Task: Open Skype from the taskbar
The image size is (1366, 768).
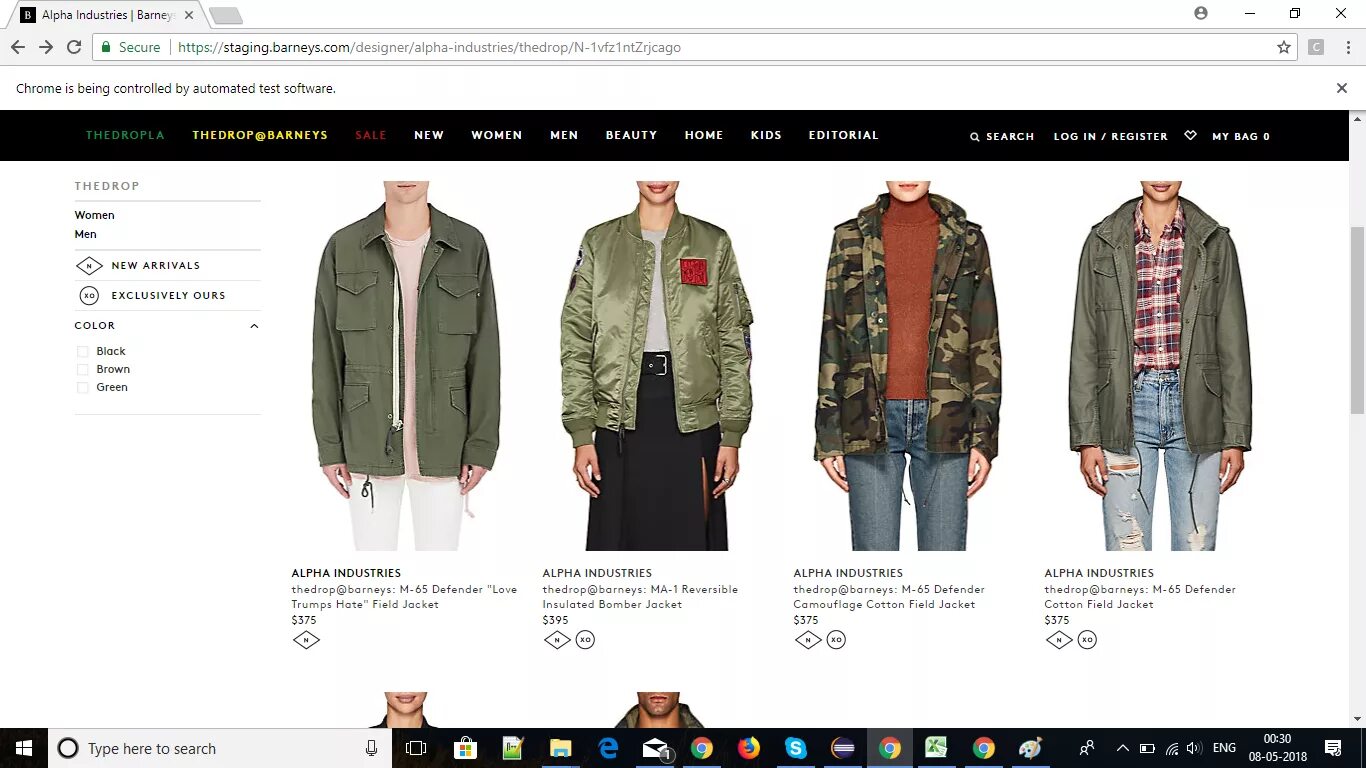Action: (796, 748)
